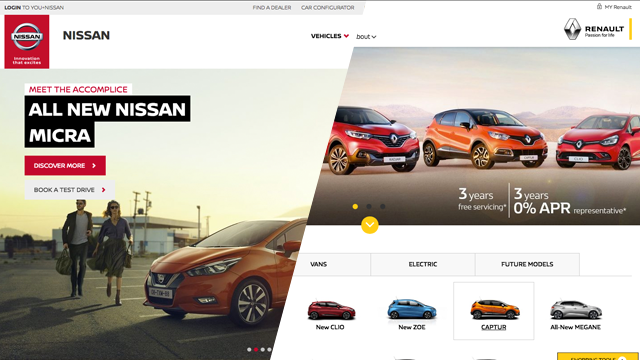
Task: Click the Renault diamond logo
Action: 572,29
